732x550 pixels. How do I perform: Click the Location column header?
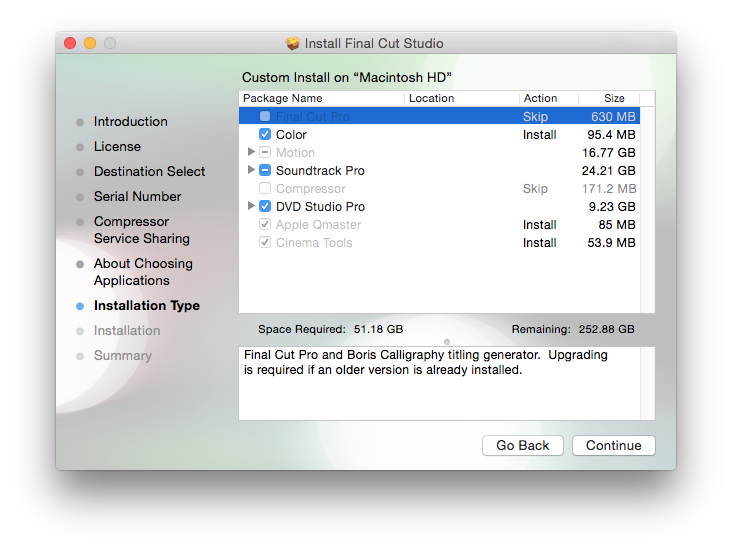click(462, 98)
